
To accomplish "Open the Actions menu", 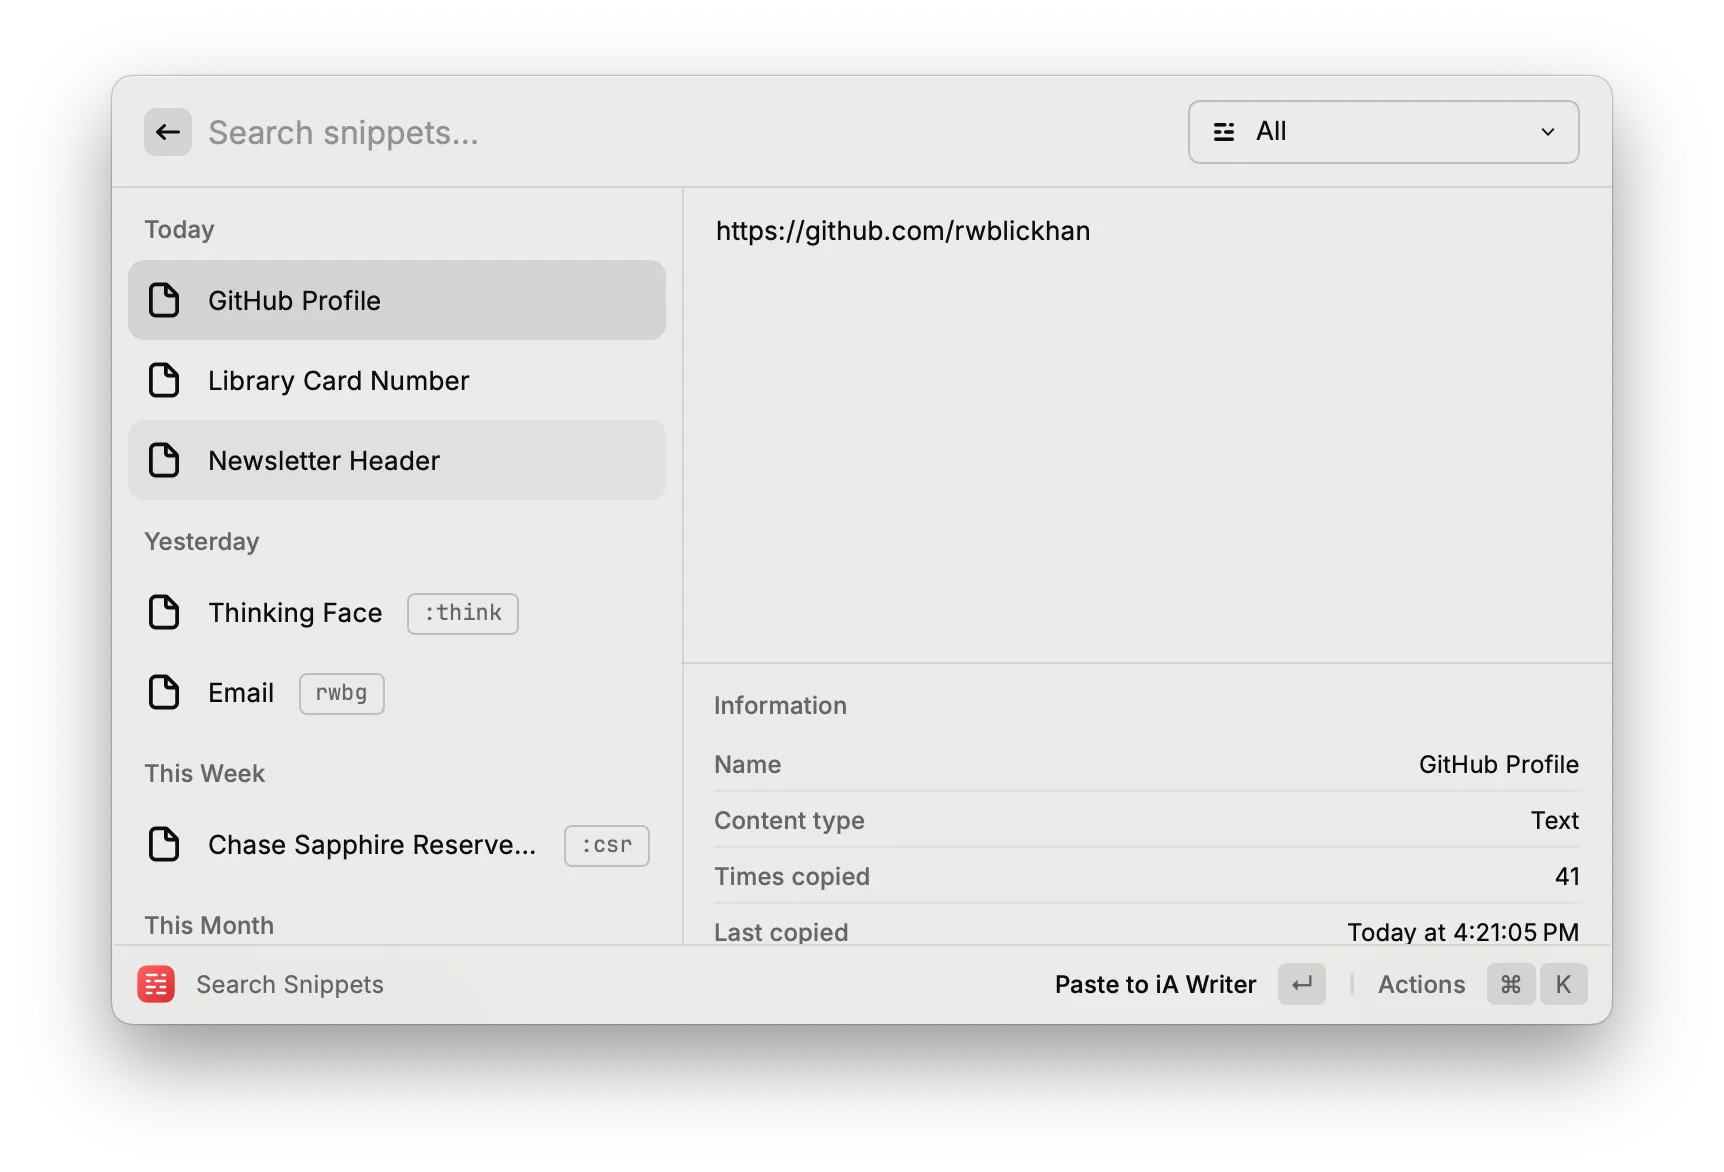I will tap(1421, 984).
